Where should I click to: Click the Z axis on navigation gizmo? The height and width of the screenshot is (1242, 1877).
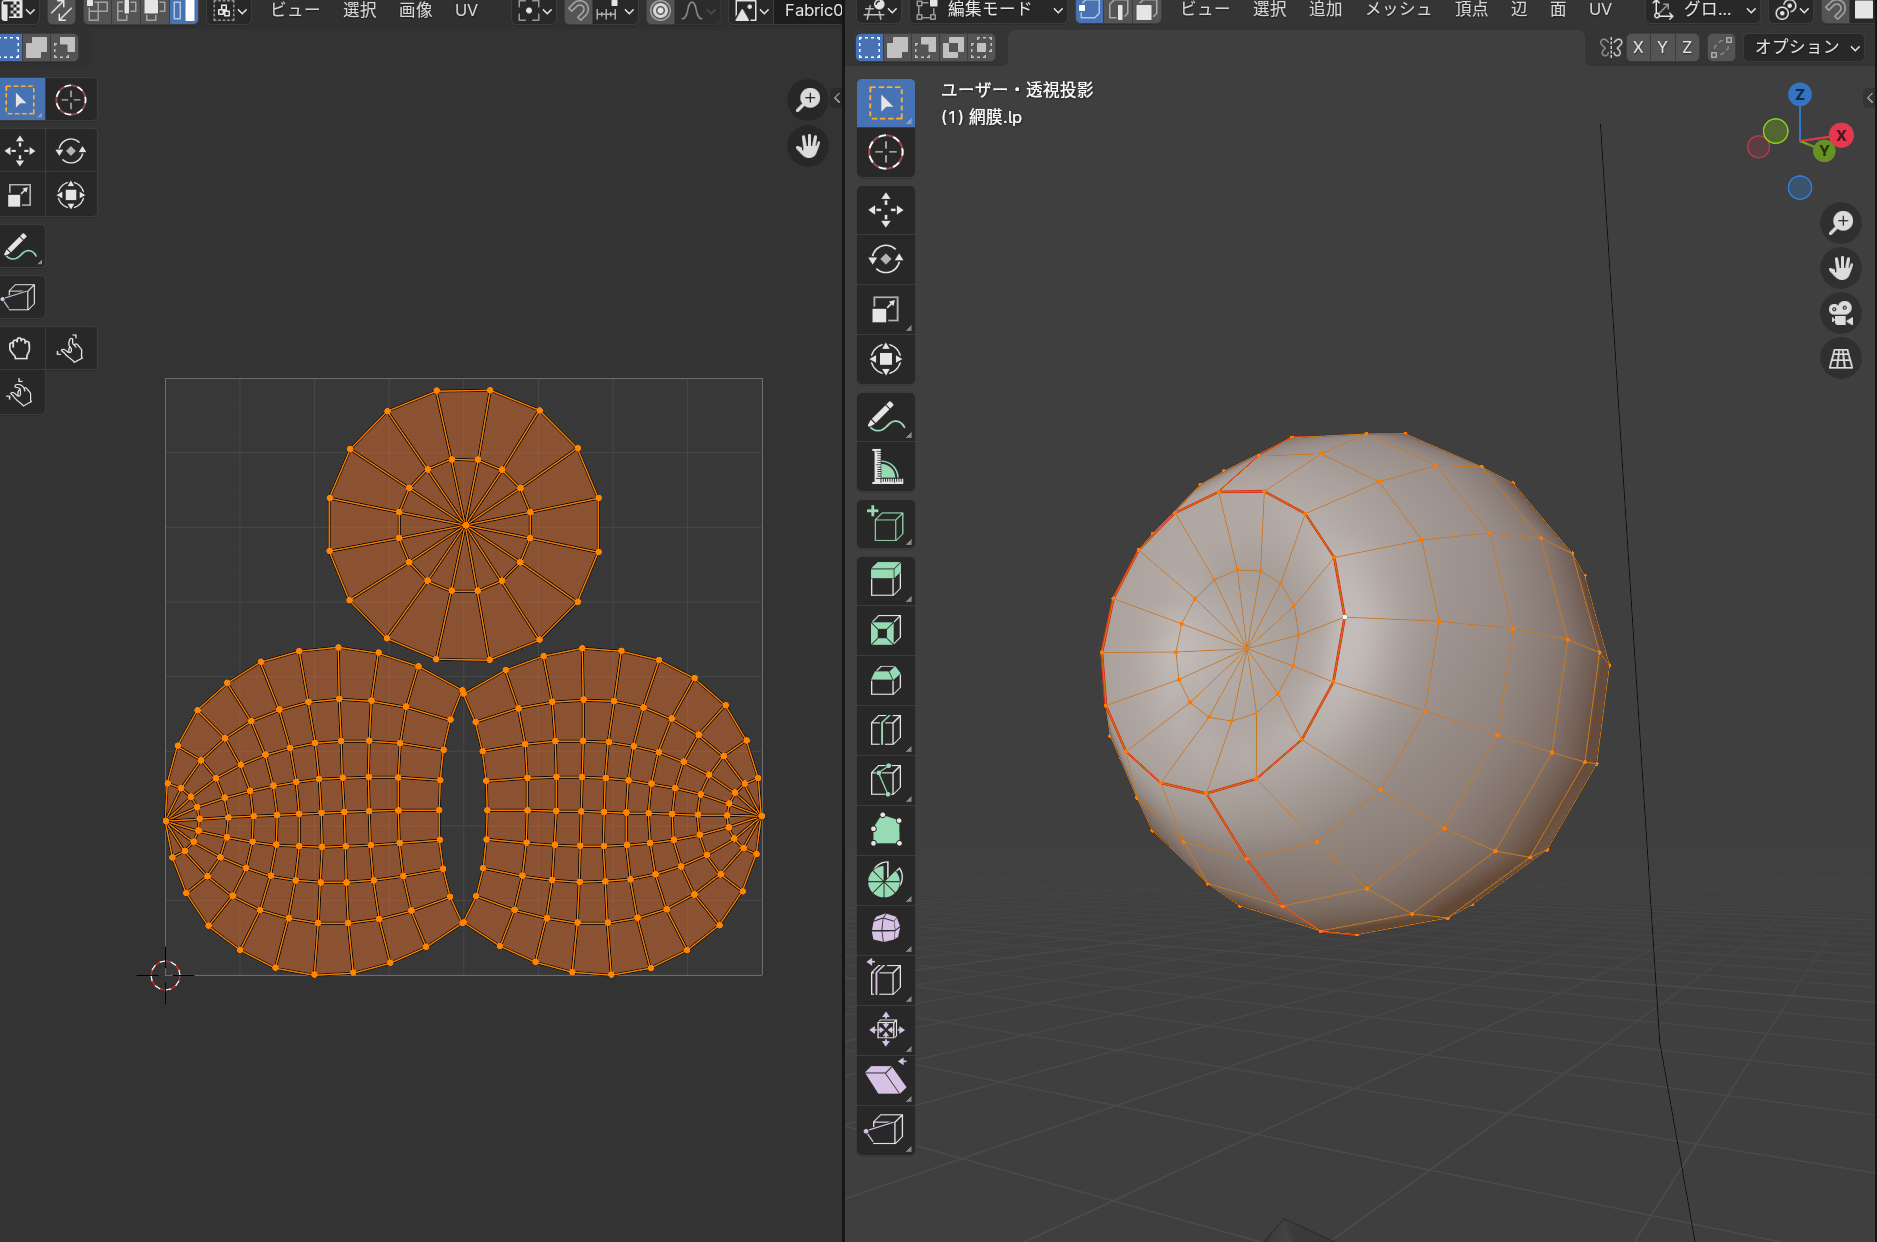tap(1799, 95)
